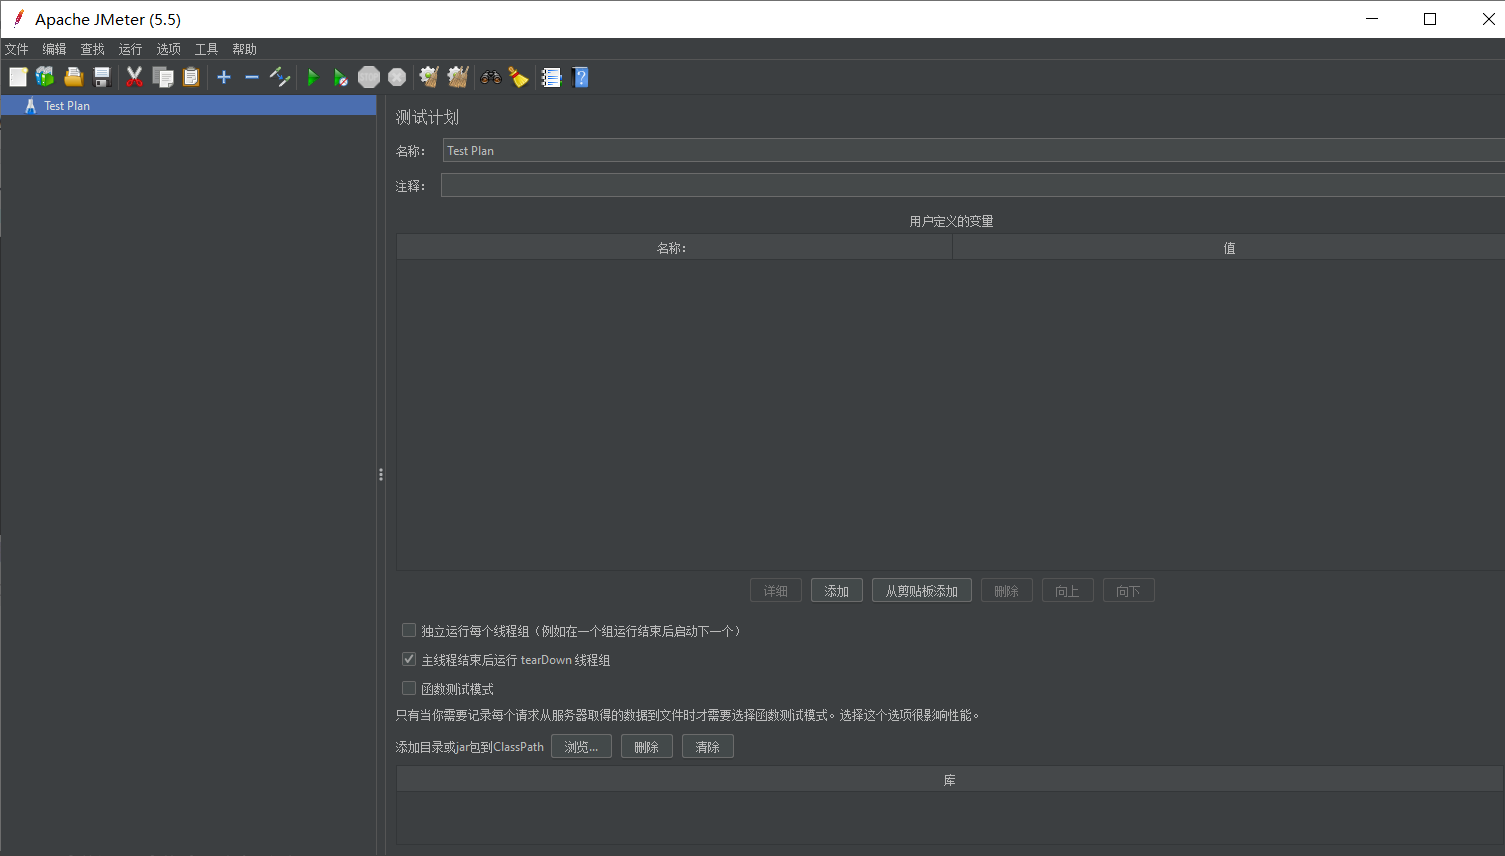The height and width of the screenshot is (856, 1505).
Task: Save the test plan with disk icon
Action: coord(101,77)
